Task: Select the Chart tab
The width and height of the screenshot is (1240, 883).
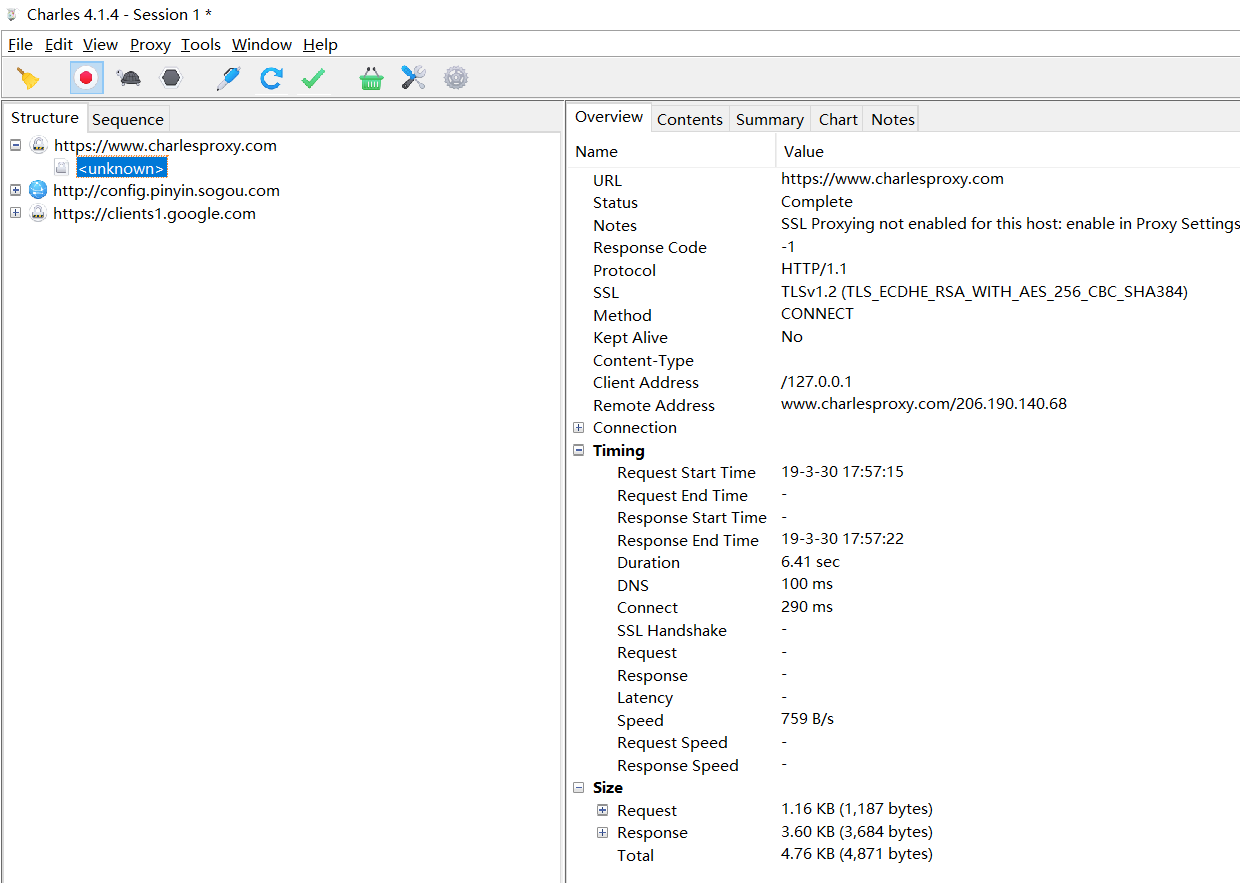Action: (838, 119)
